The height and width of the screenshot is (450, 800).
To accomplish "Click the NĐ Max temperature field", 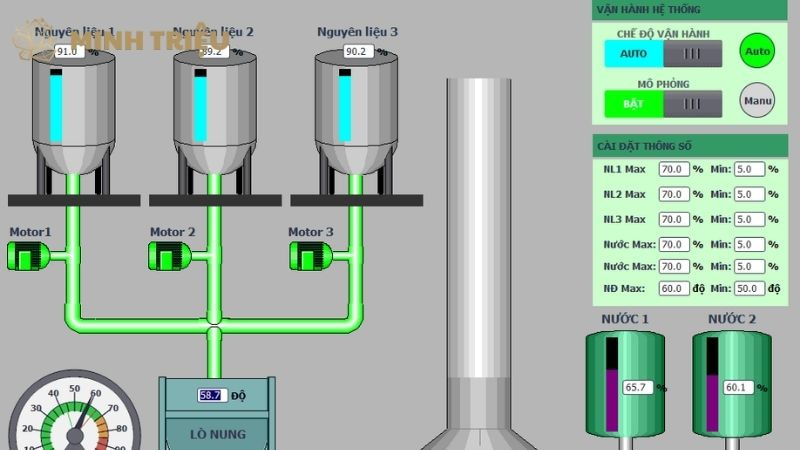I will click(672, 288).
